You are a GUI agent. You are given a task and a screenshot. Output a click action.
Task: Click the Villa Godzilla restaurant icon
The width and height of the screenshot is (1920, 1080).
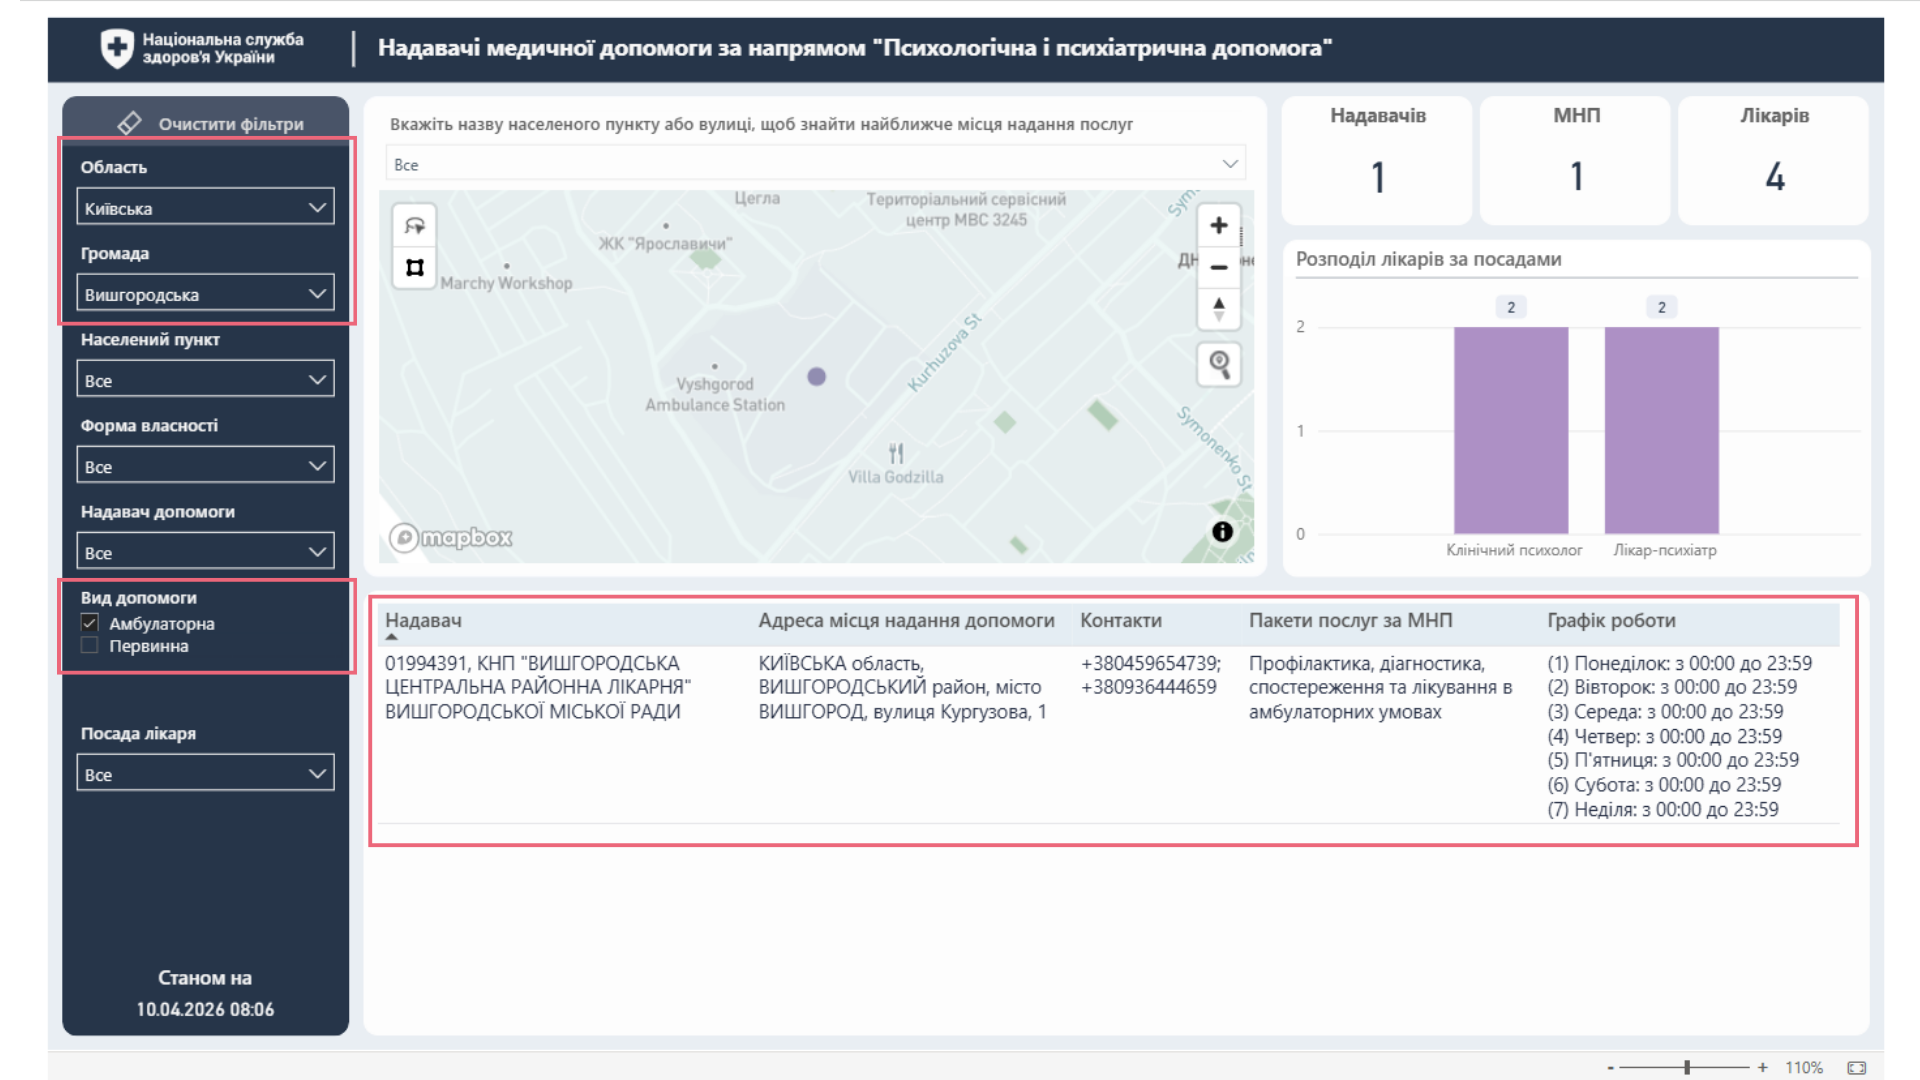896,453
